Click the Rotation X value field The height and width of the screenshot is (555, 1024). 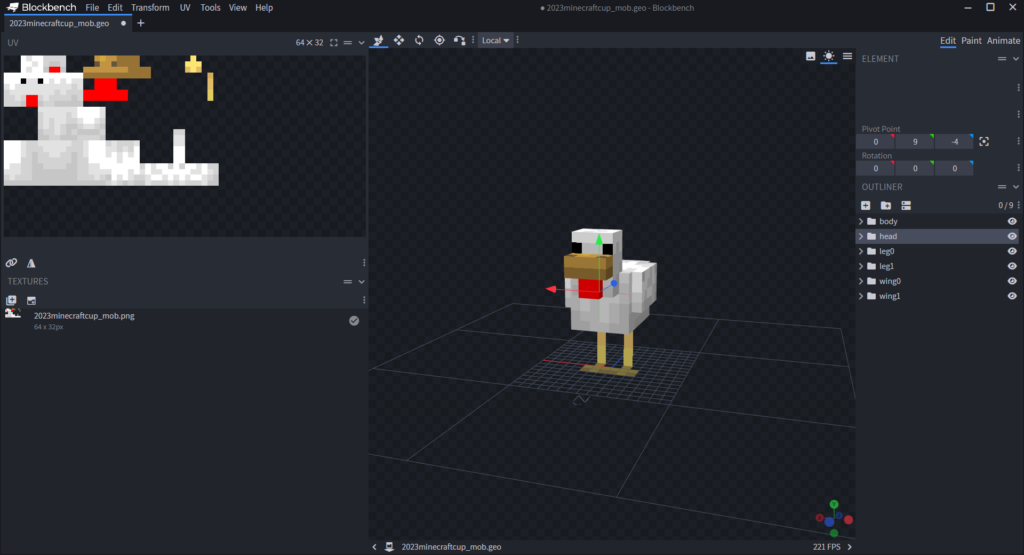pyautogui.click(x=876, y=168)
